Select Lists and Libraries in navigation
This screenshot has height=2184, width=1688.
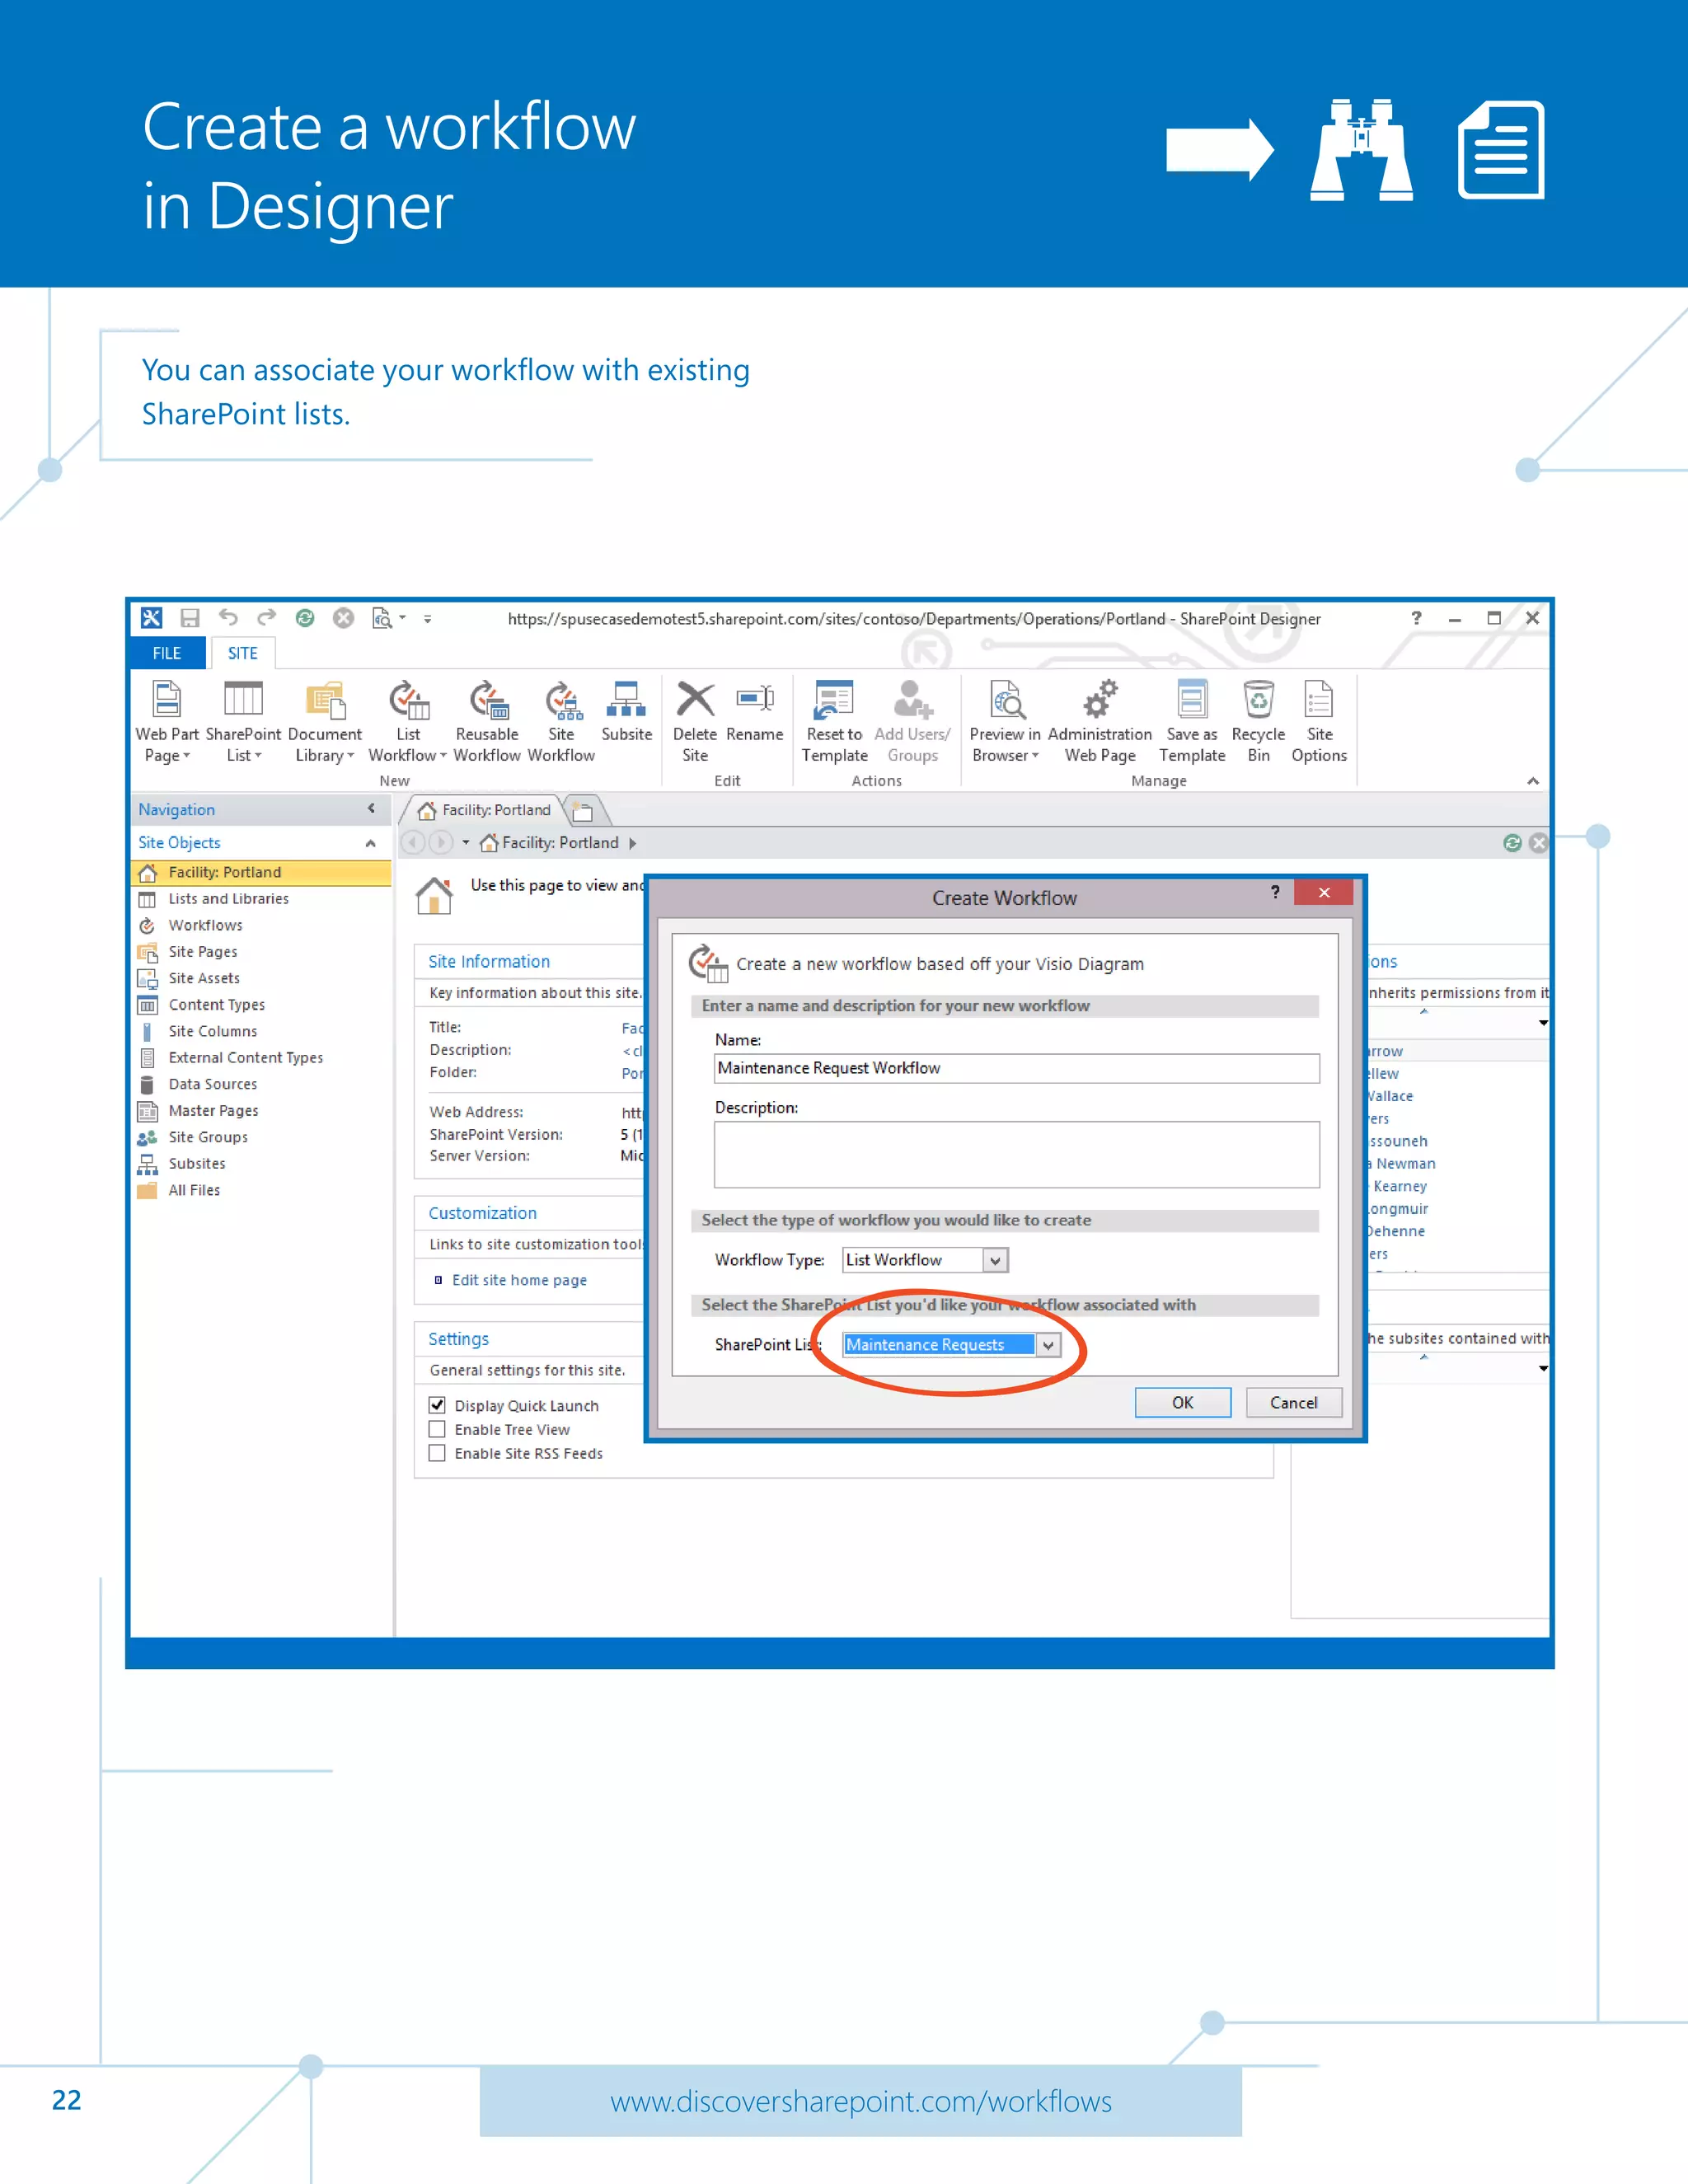[228, 899]
